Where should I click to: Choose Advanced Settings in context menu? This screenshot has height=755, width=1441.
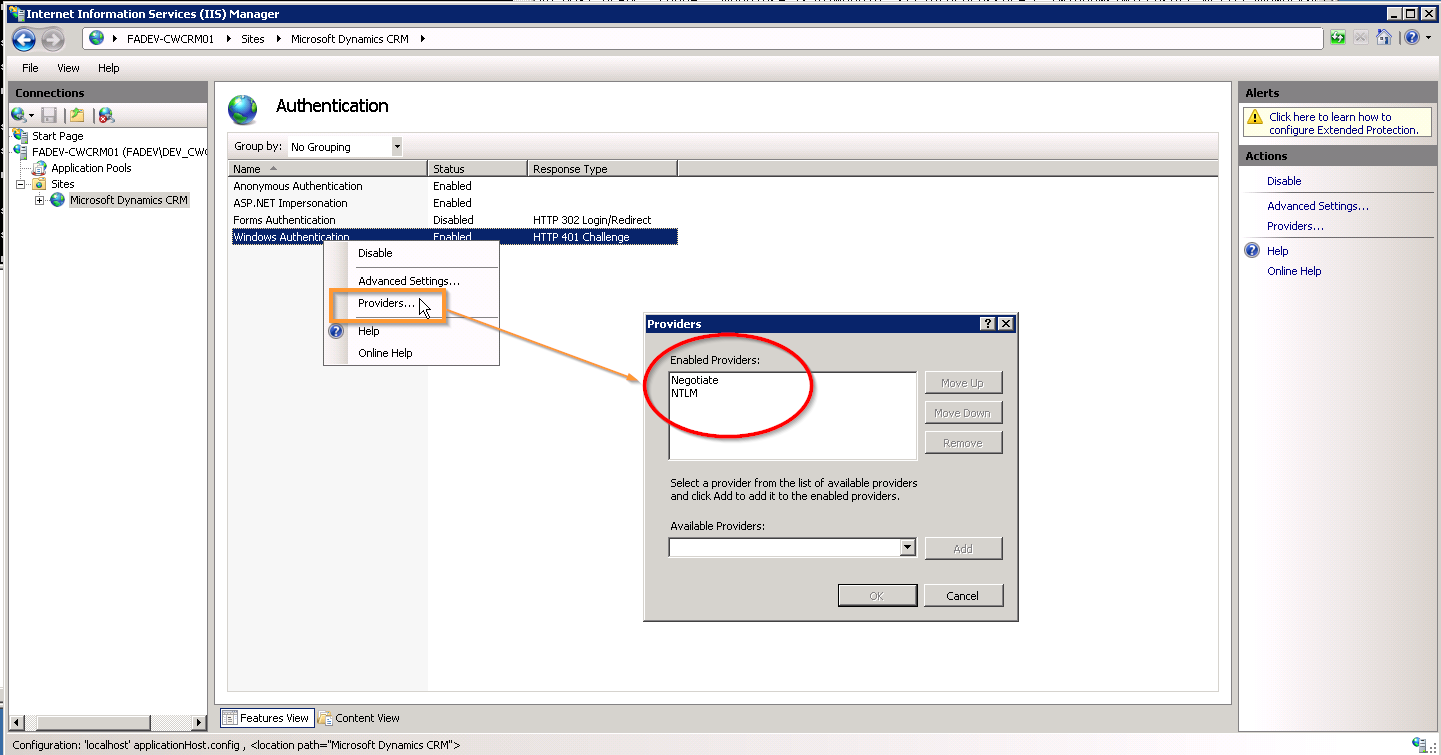tap(409, 281)
